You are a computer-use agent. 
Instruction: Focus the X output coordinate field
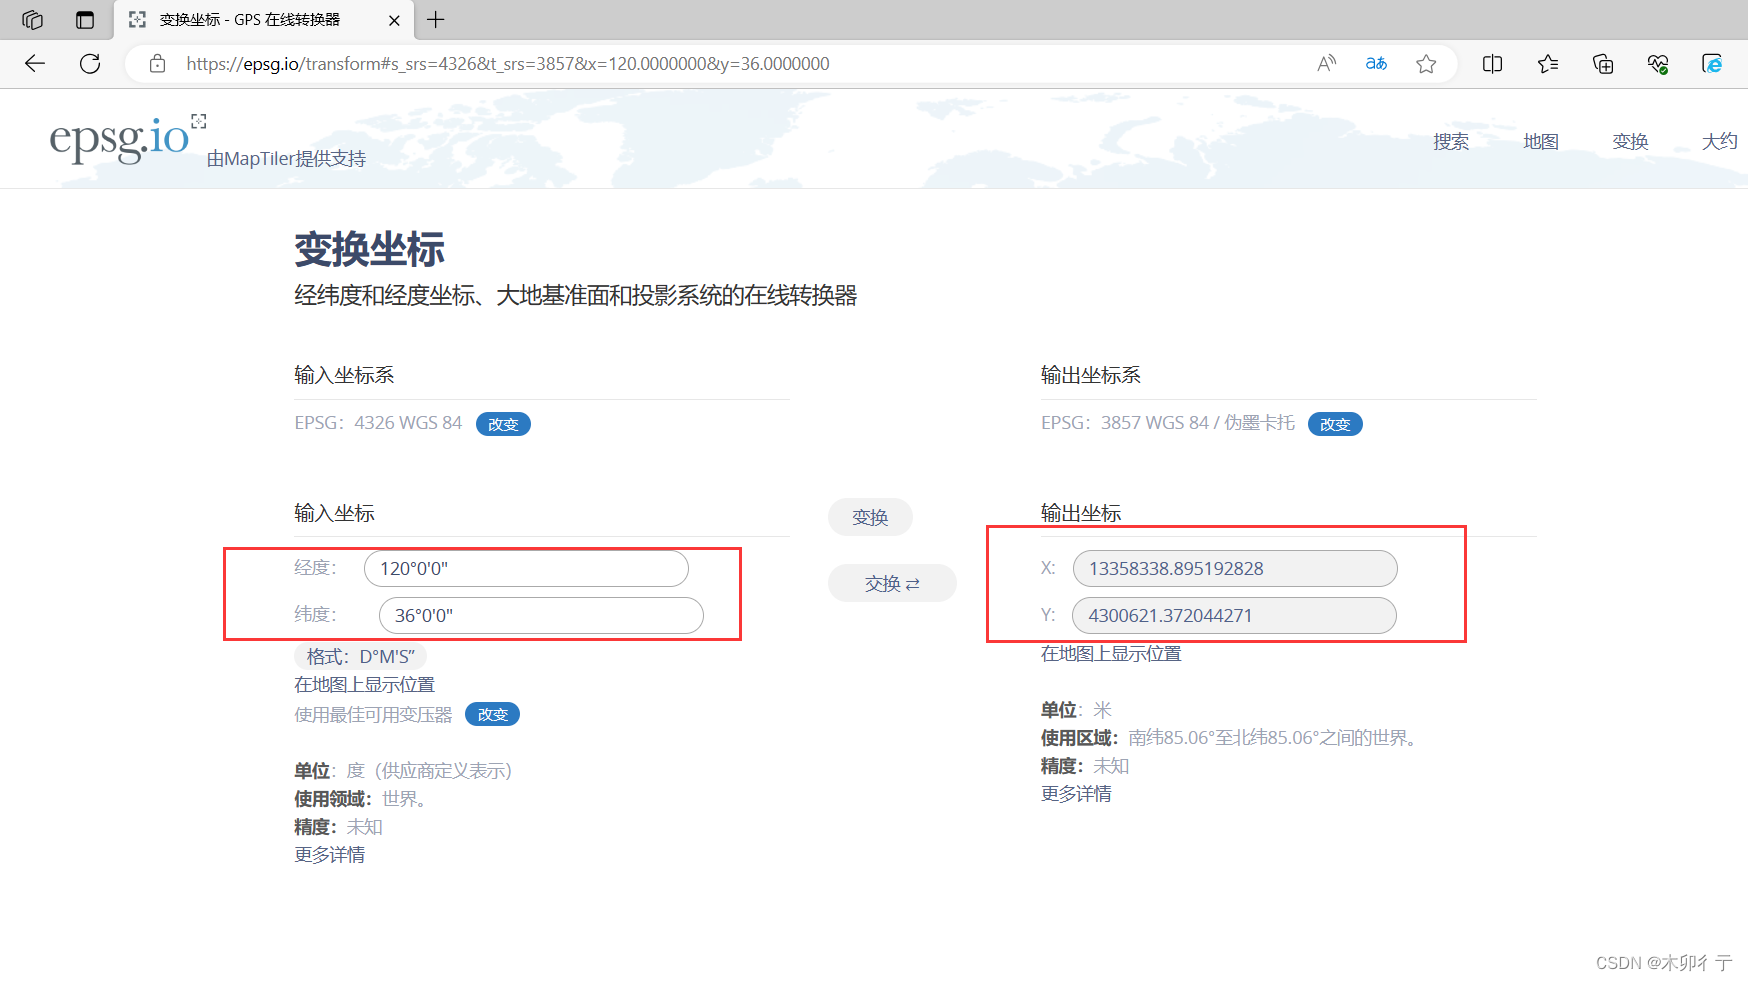tap(1235, 568)
